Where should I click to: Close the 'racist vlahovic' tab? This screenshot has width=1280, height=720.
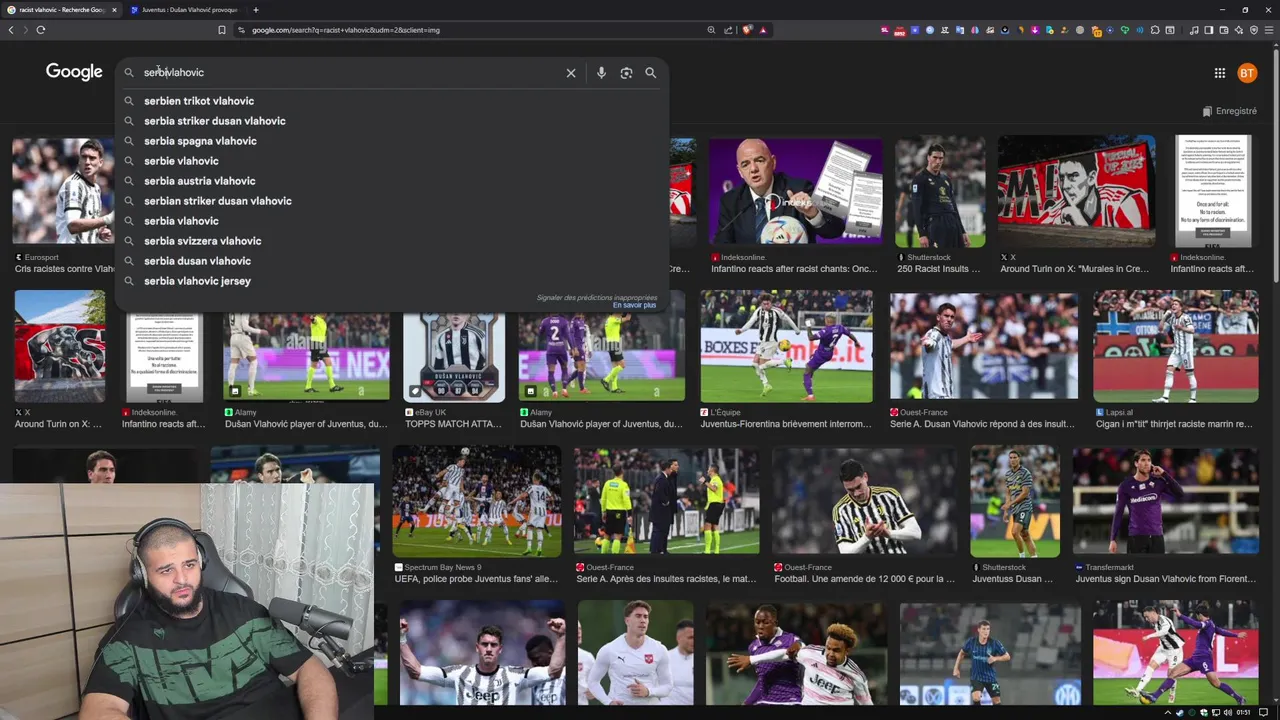[x=113, y=10]
